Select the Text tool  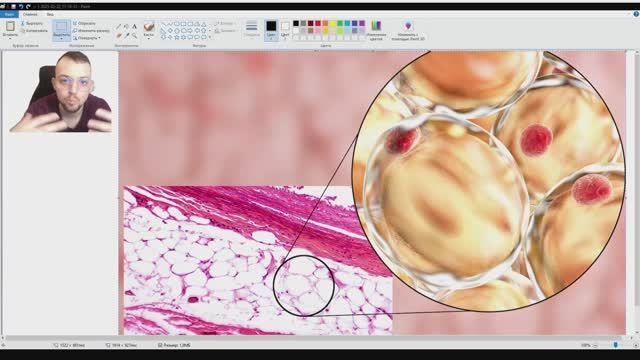(134, 27)
